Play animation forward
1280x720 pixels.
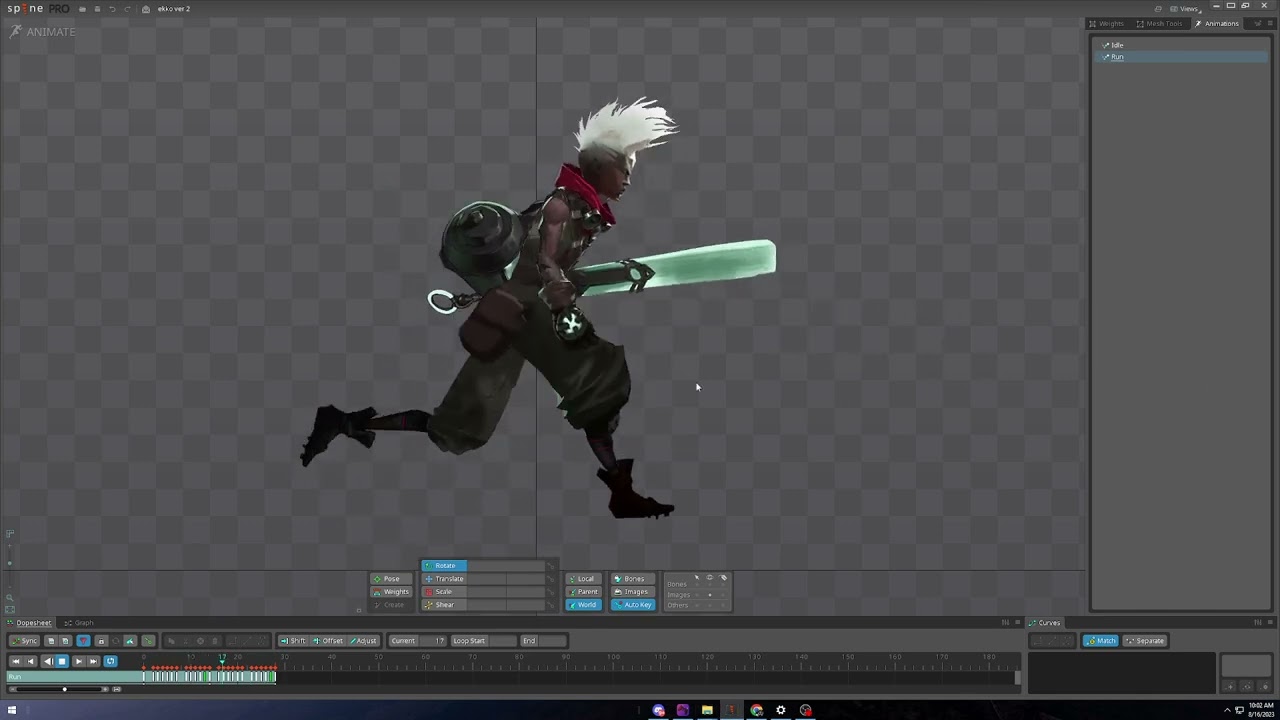point(78,661)
